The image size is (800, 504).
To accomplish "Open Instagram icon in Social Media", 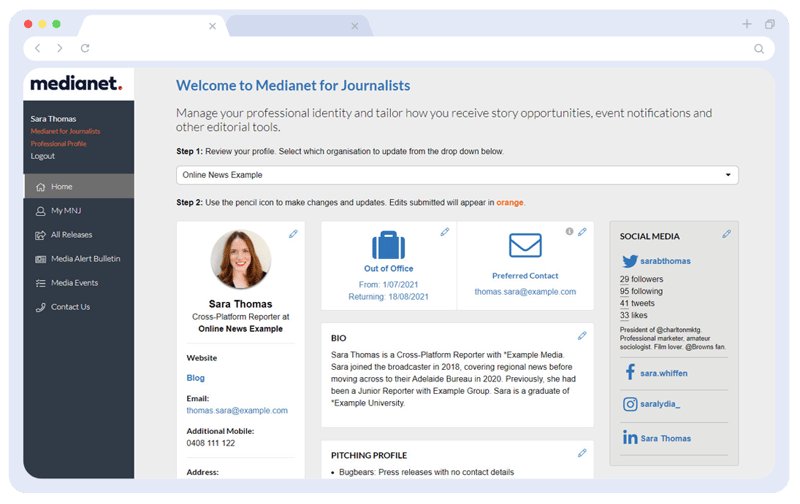I will click(x=630, y=404).
